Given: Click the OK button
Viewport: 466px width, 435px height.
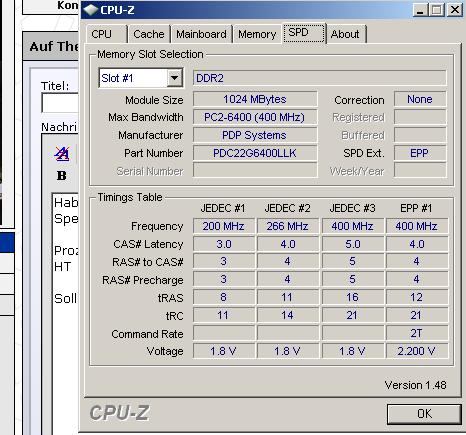Looking at the screenshot, I should click(424, 414).
